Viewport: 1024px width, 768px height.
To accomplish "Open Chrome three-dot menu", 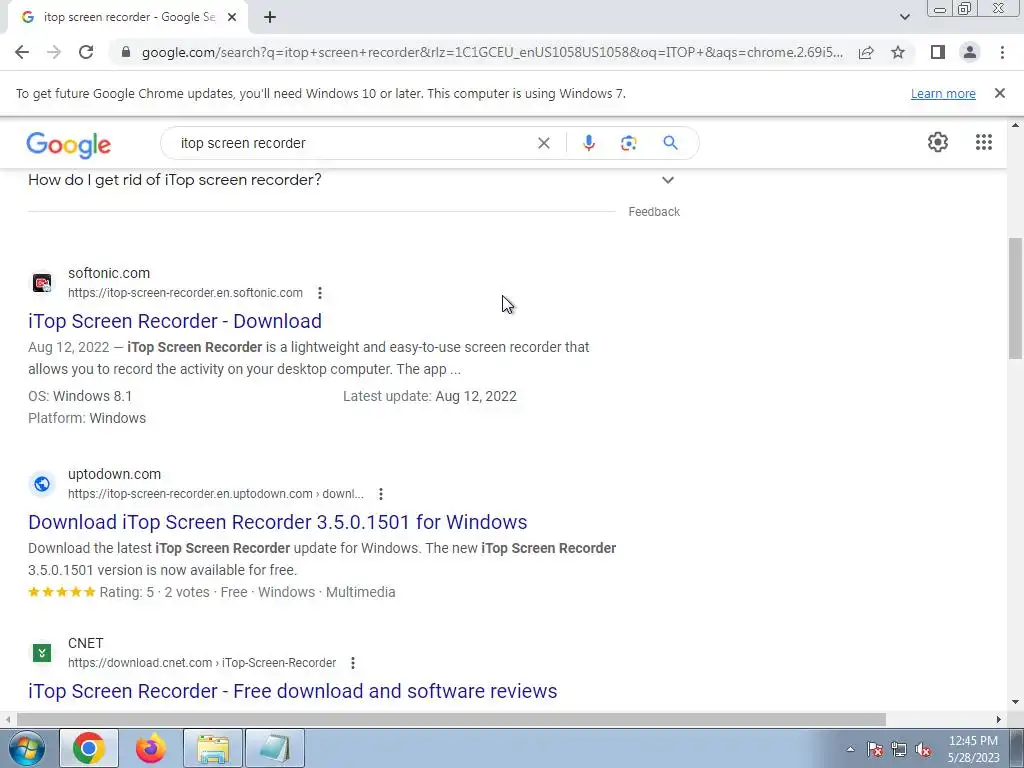I will point(1002,52).
